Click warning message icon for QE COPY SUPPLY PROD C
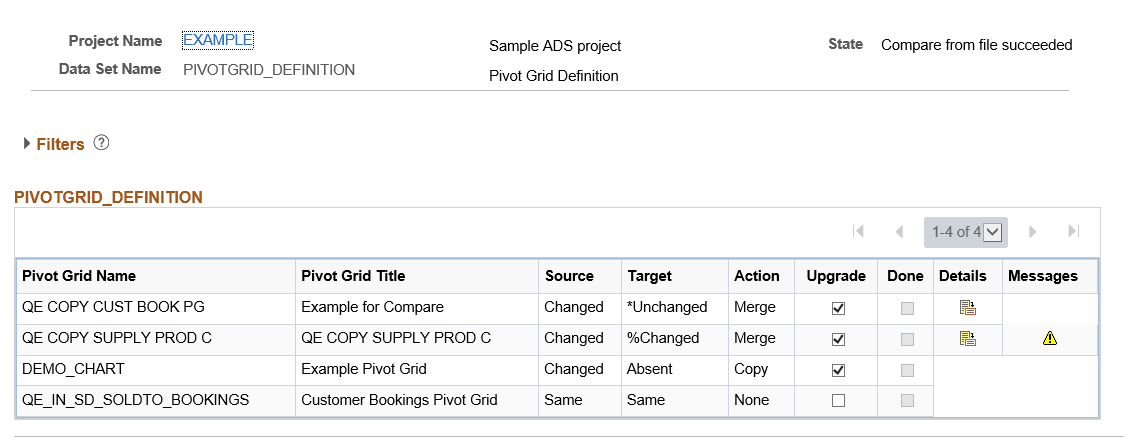 pyautogui.click(x=1050, y=338)
